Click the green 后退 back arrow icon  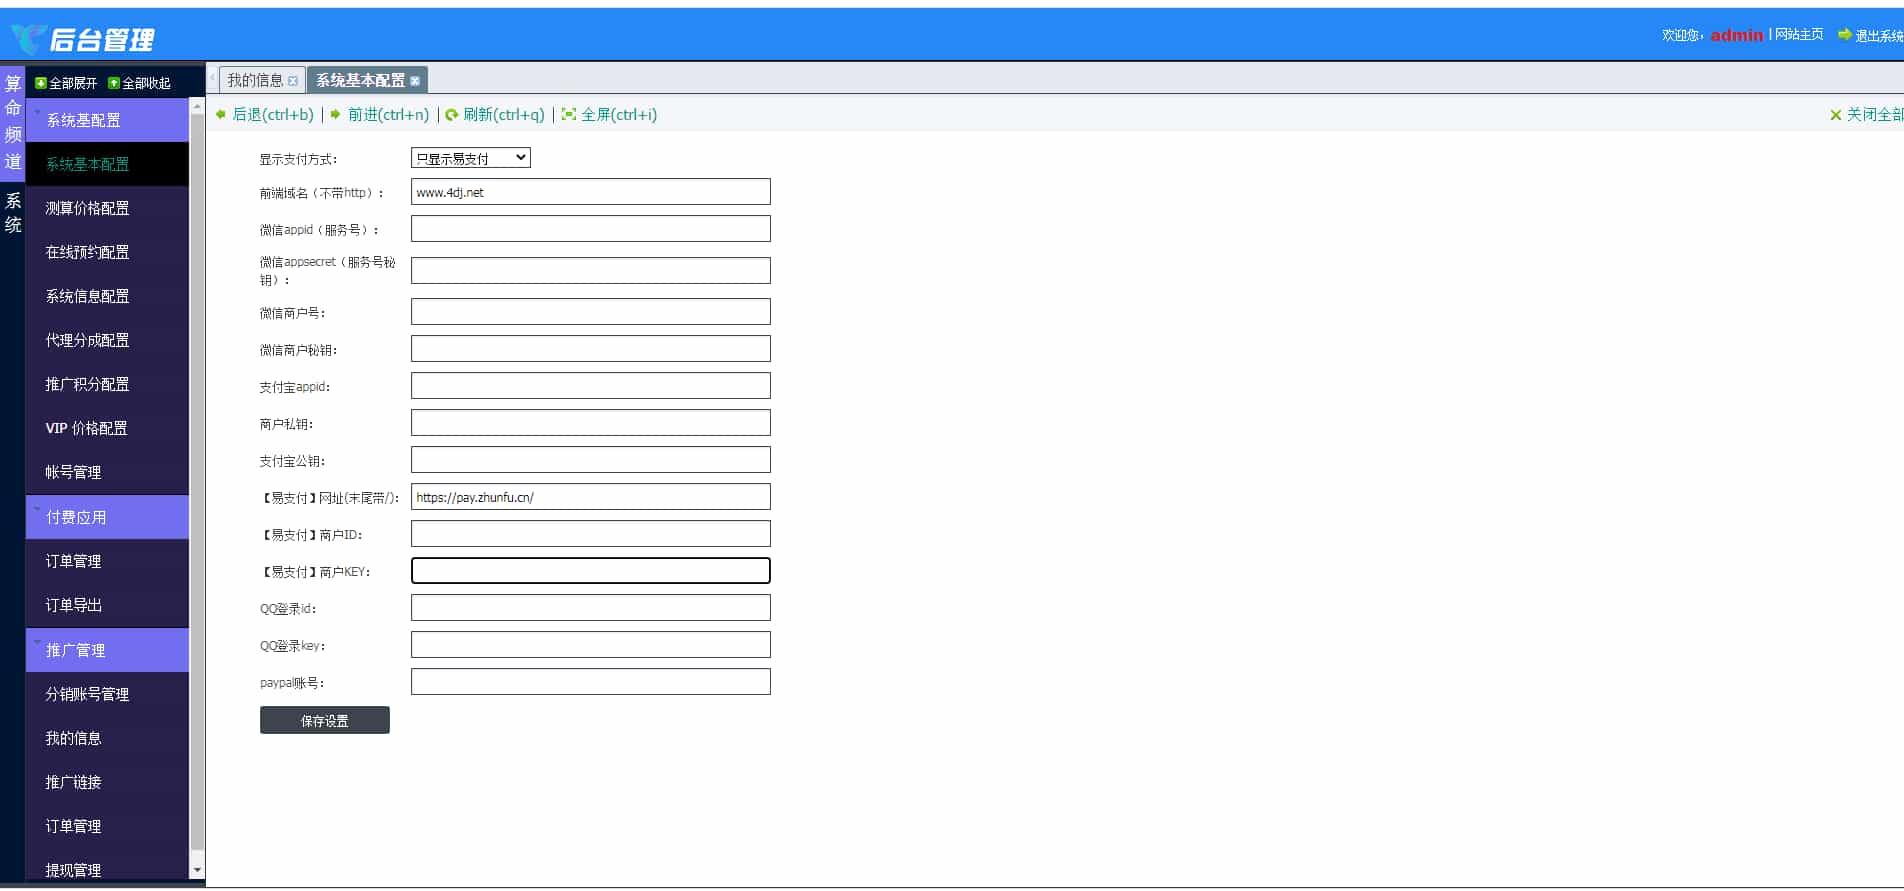(x=221, y=115)
